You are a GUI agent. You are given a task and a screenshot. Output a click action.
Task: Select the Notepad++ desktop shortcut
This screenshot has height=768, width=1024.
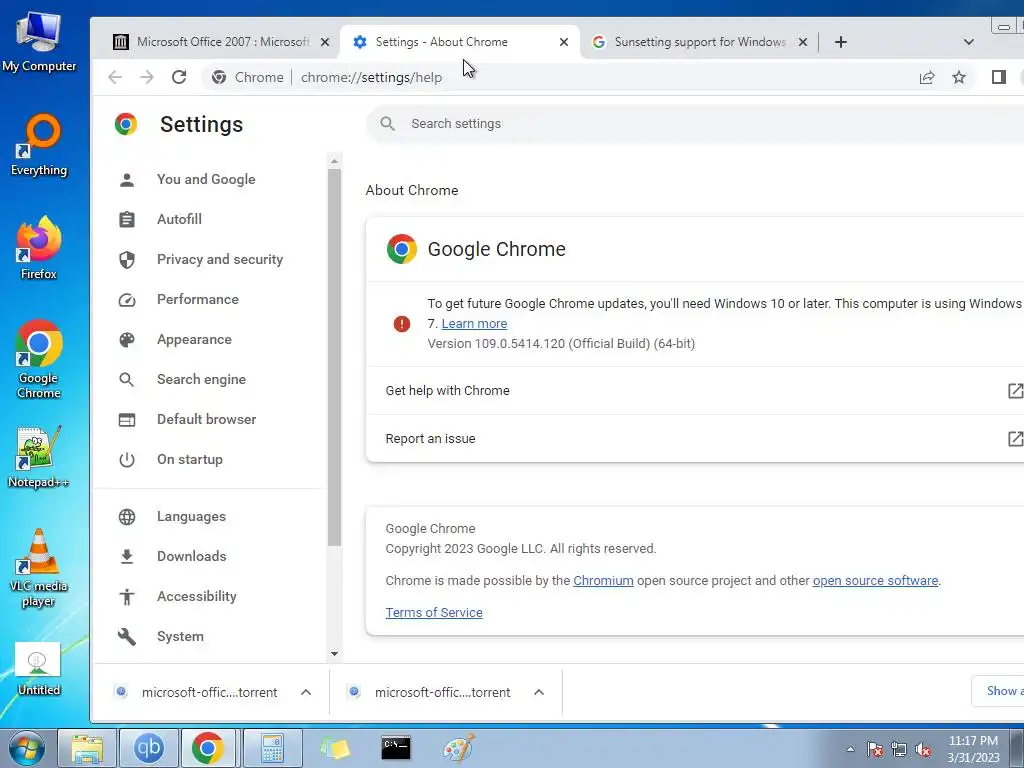click(39, 457)
